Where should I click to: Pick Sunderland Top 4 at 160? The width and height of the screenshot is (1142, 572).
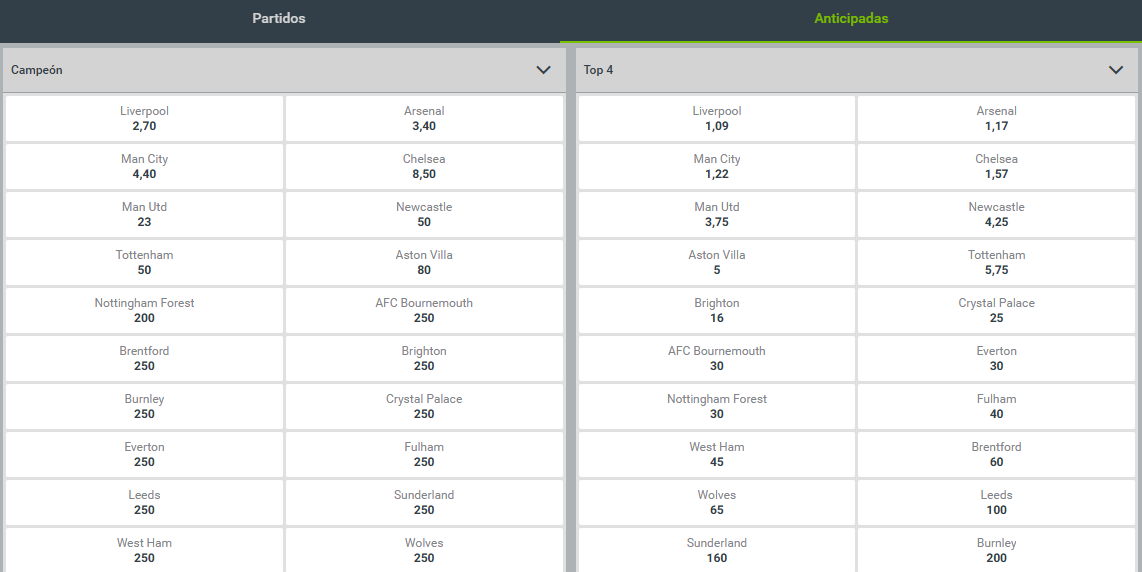click(717, 550)
